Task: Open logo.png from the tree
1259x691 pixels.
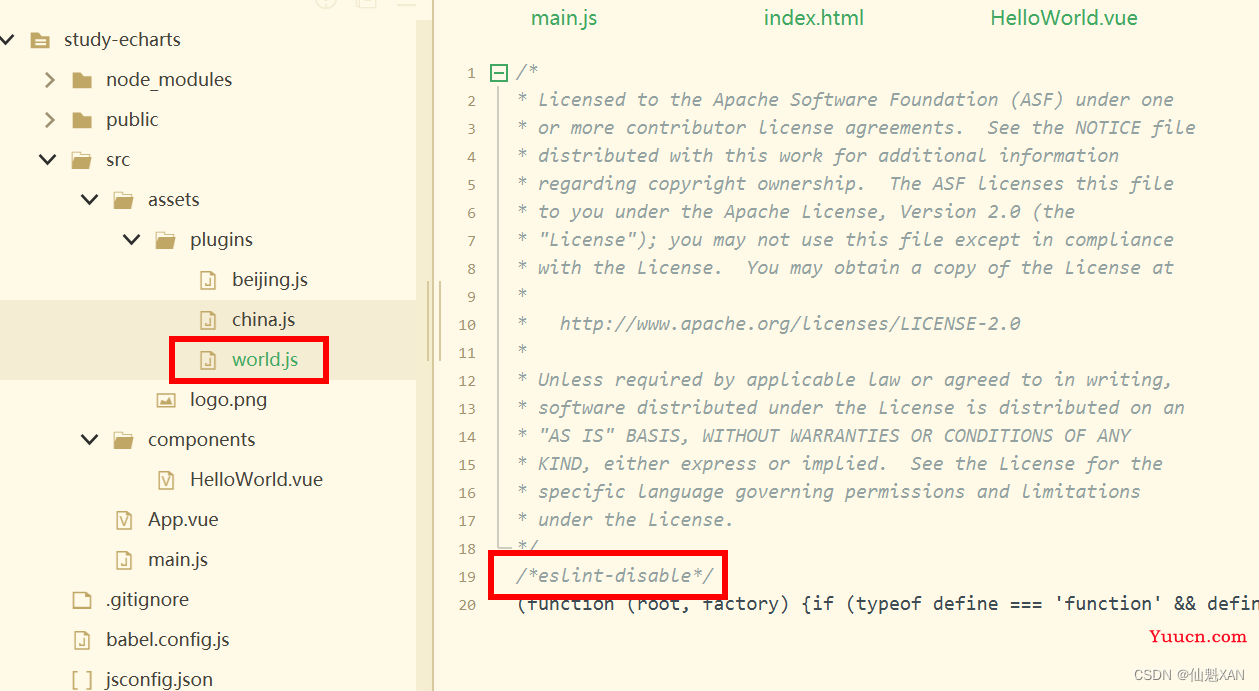Action: 228,400
